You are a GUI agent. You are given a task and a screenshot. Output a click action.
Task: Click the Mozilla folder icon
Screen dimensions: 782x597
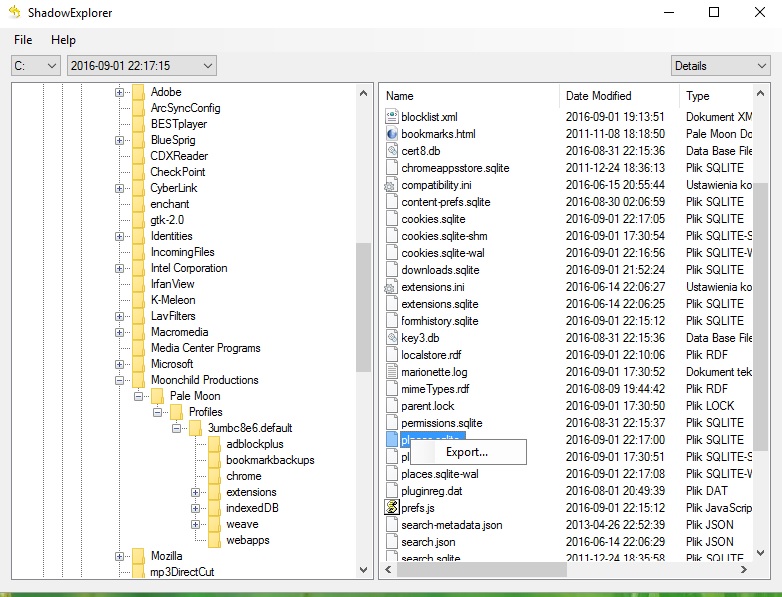[x=139, y=556]
